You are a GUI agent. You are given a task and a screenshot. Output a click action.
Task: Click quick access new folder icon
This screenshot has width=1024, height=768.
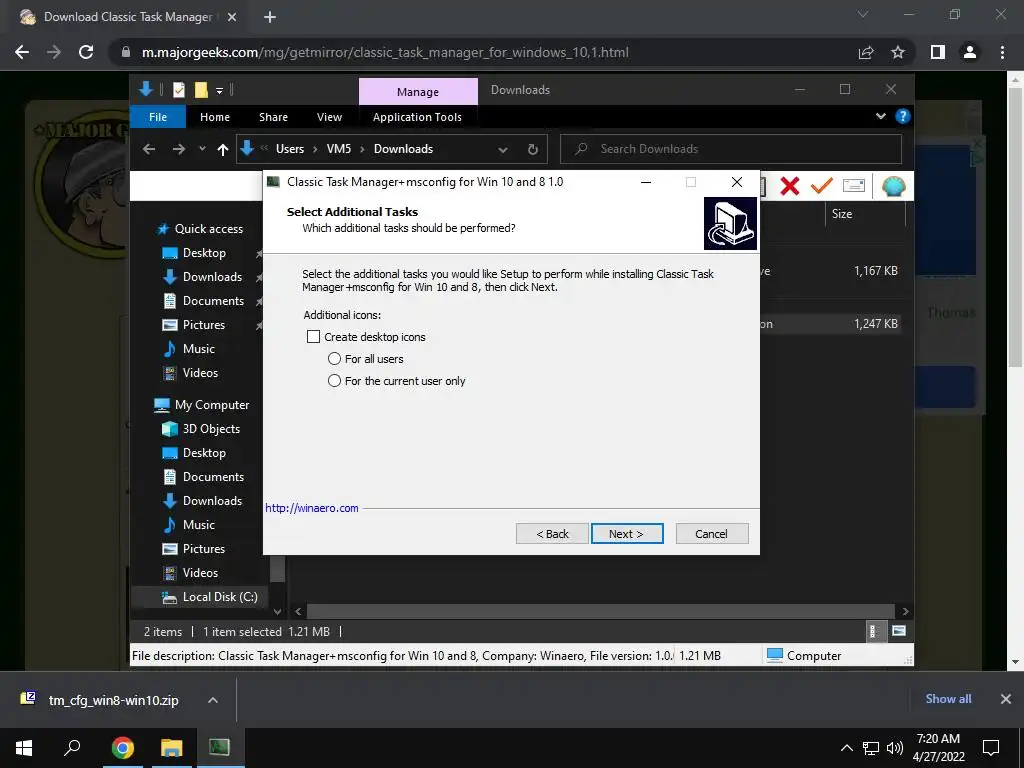point(201,89)
